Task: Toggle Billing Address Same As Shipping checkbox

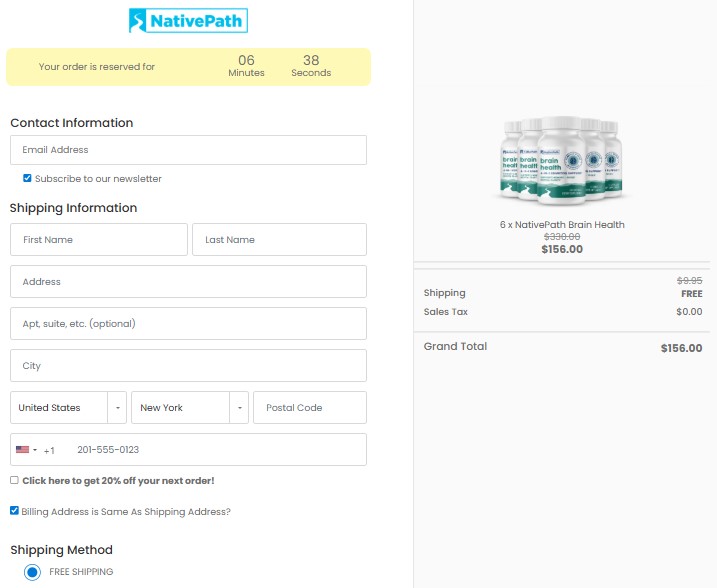Action: pyautogui.click(x=15, y=511)
